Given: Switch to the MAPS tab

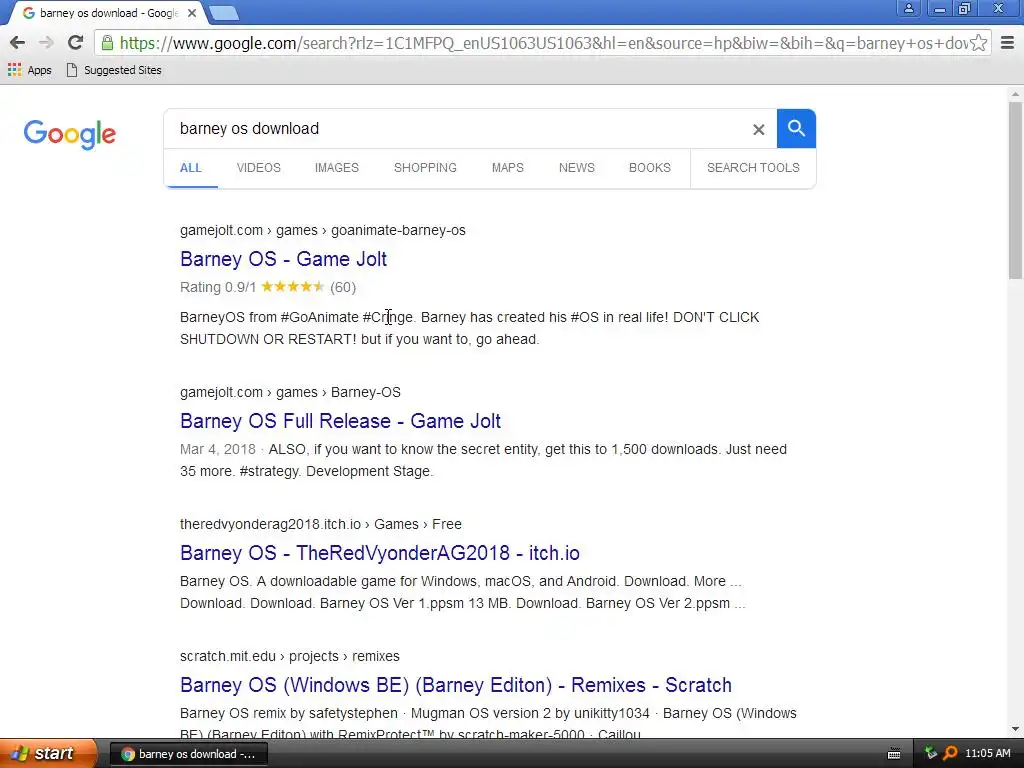Looking at the screenshot, I should (507, 168).
